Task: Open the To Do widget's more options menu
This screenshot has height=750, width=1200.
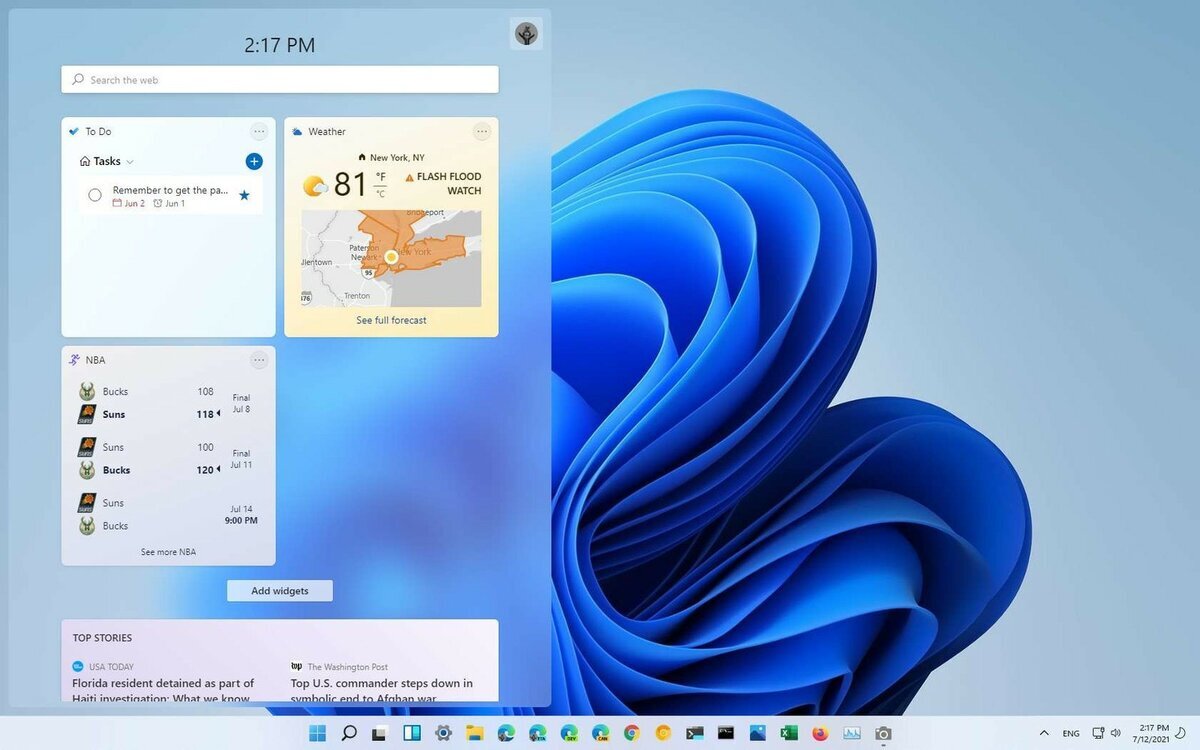Action: (x=259, y=131)
